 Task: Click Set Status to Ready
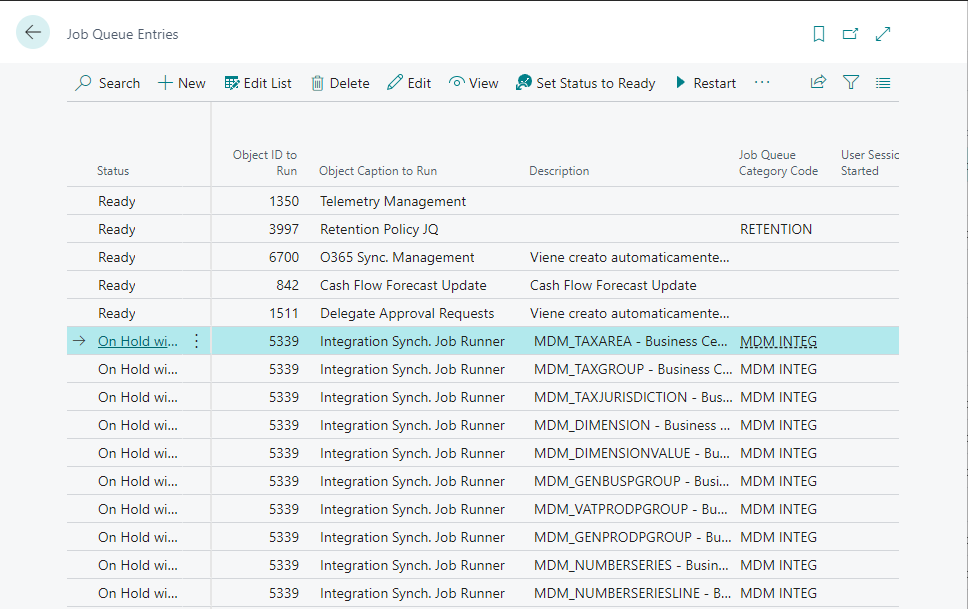coord(585,83)
